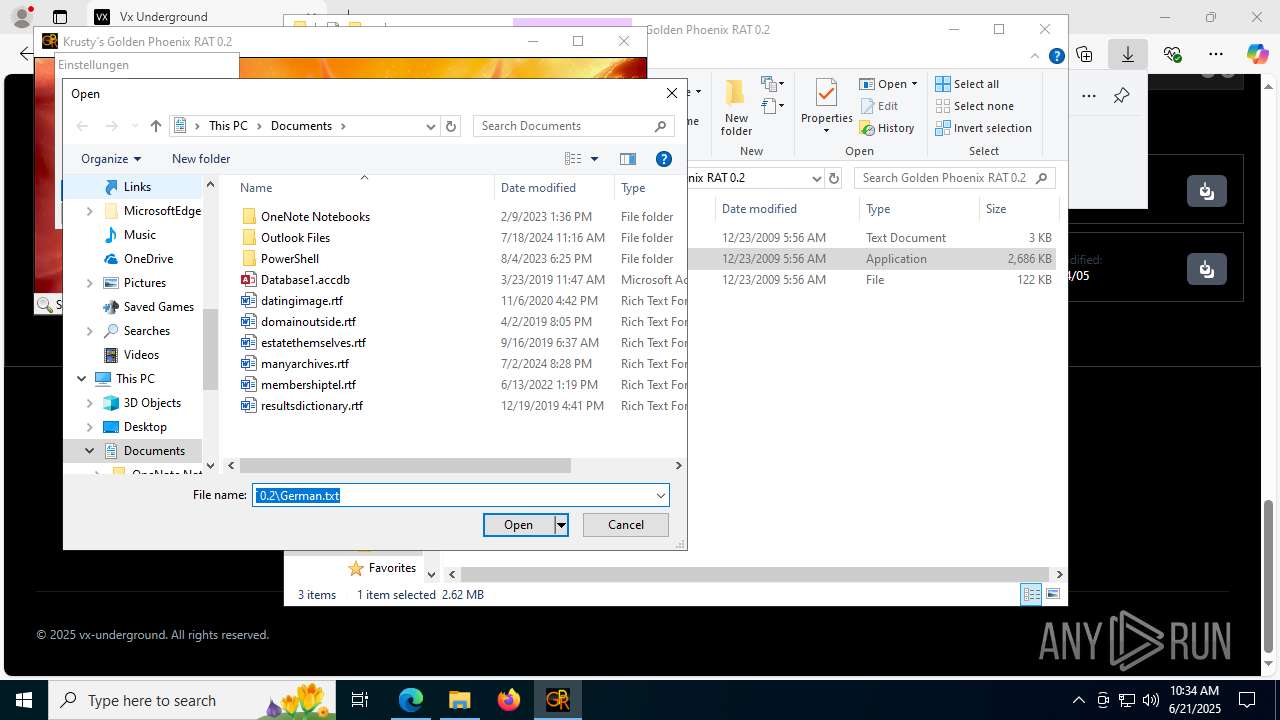Click History in the Explorer ribbon
The height and width of the screenshot is (720, 1280).
point(886,128)
